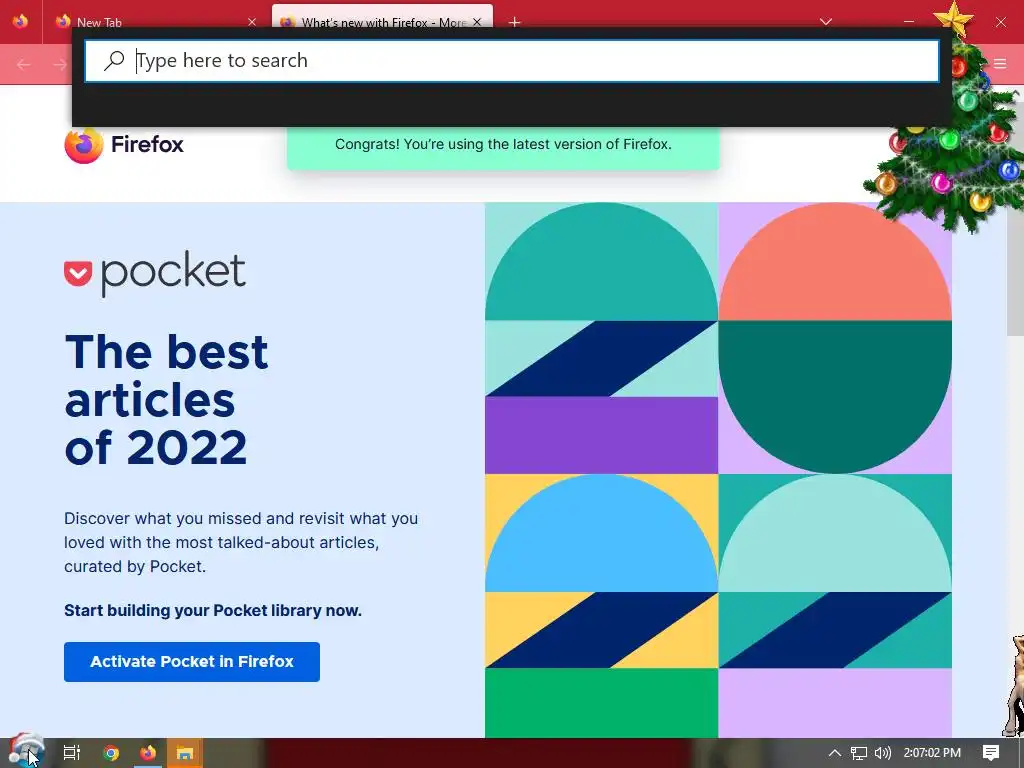Click the Firefox View icon at top-left

(20, 22)
